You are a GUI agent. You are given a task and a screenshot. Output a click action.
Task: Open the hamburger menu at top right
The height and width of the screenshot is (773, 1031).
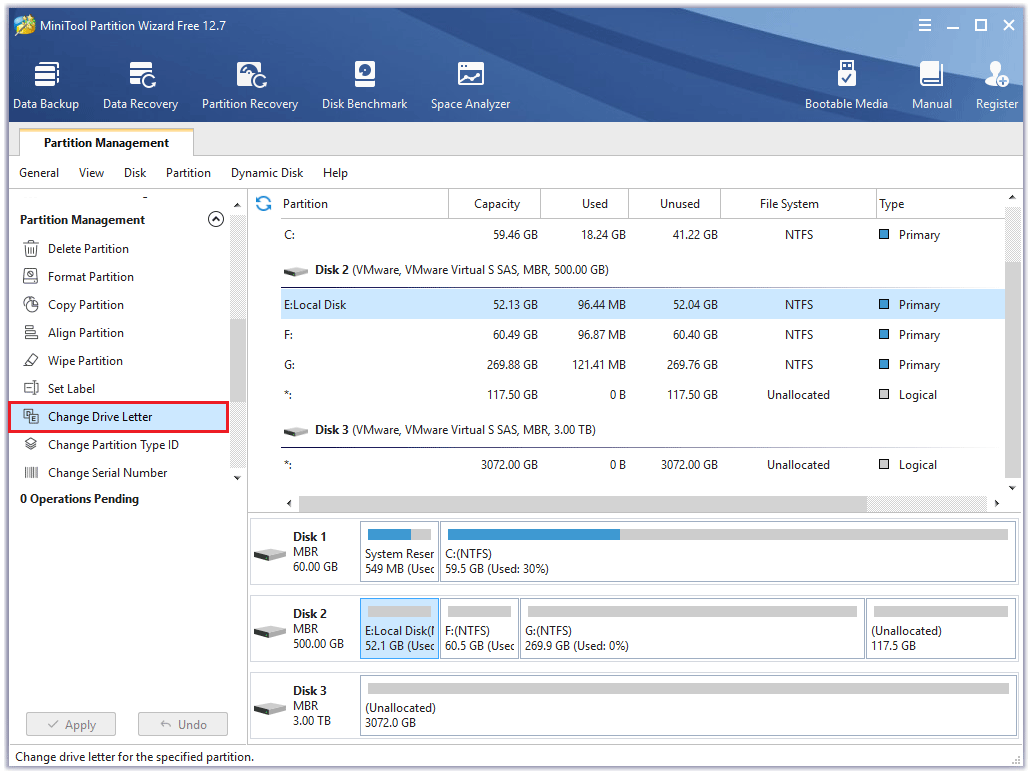click(925, 25)
